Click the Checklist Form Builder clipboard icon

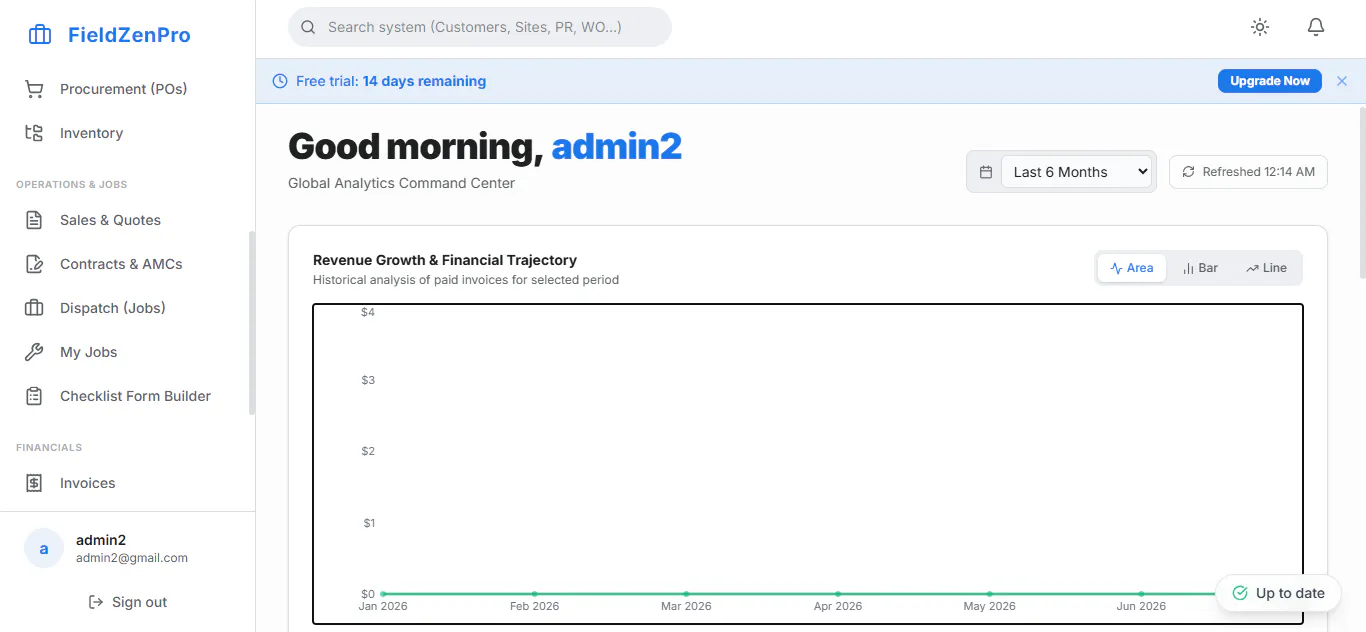34,396
